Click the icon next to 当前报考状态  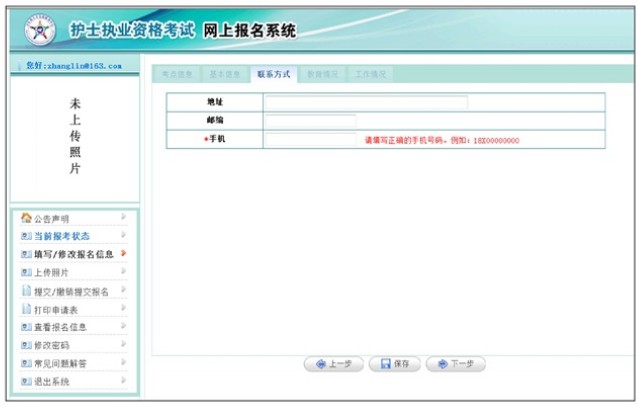tap(26, 236)
